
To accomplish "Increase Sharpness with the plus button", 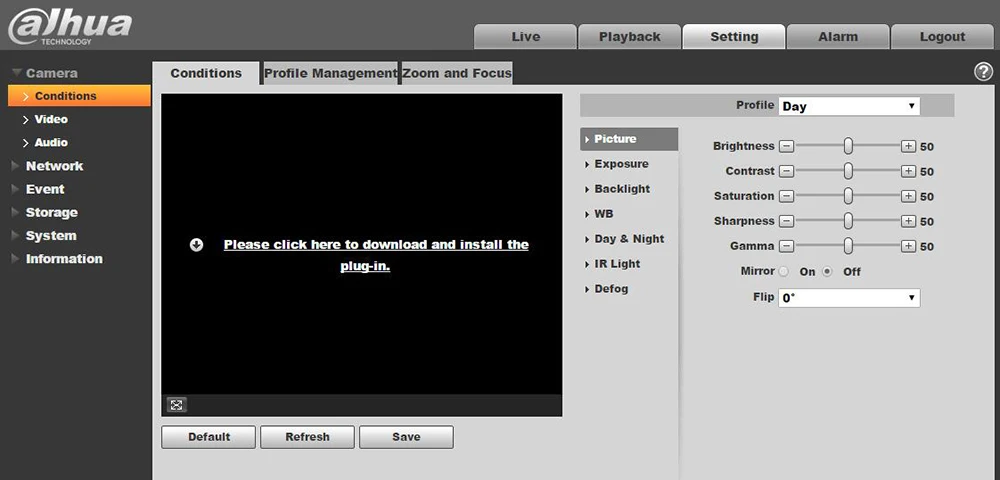I will click(x=908, y=221).
